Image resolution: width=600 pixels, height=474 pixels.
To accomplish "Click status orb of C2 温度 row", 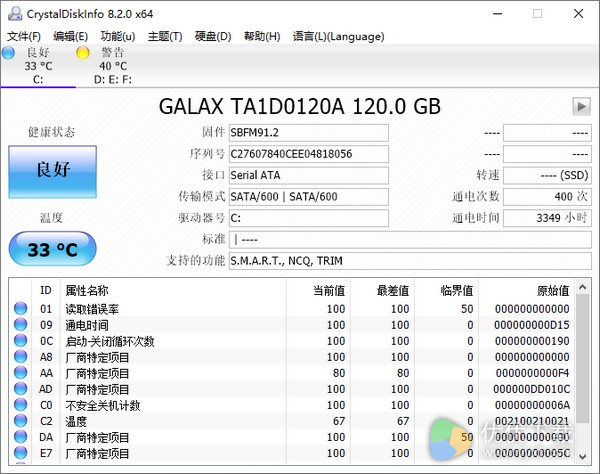I will [x=20, y=421].
